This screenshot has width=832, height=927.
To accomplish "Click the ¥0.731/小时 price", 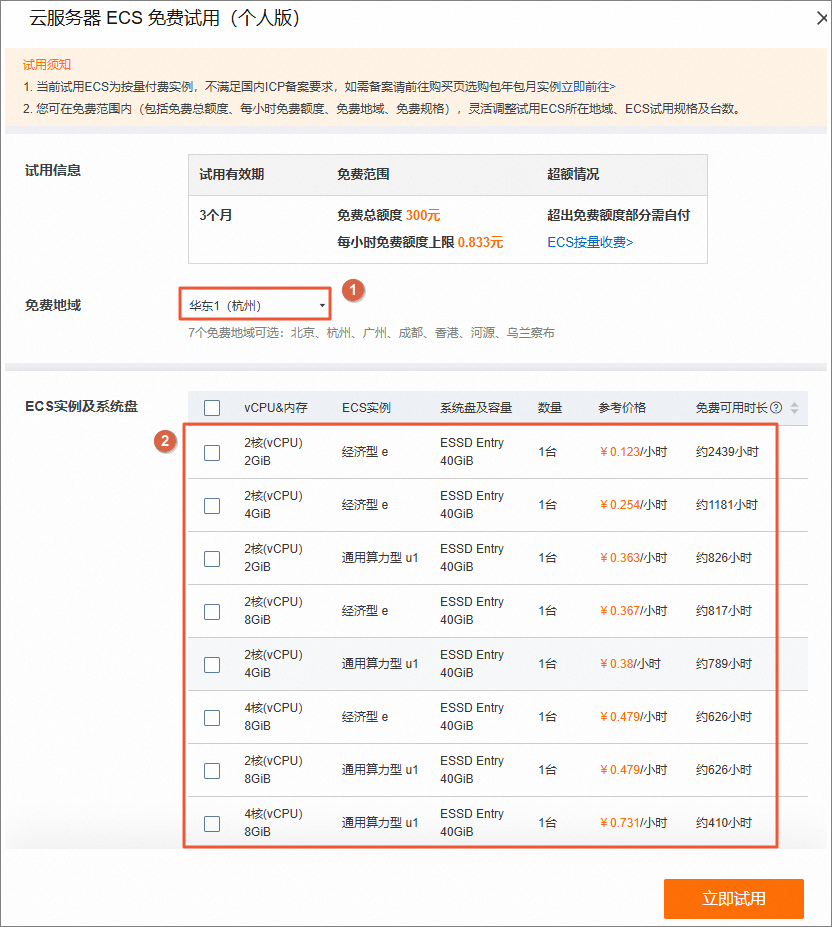I will 633,822.
